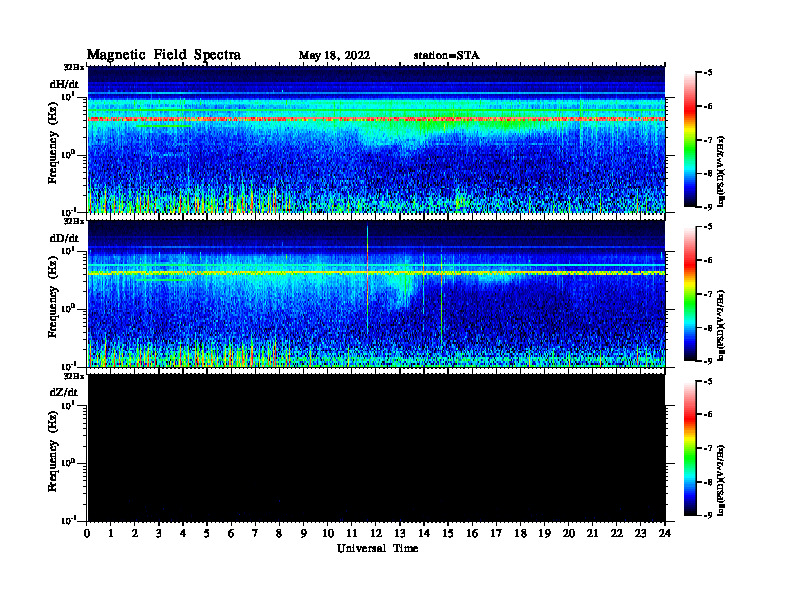Click hour tick label '13' on time axis
This screenshot has height=612, width=792.
coord(400,534)
